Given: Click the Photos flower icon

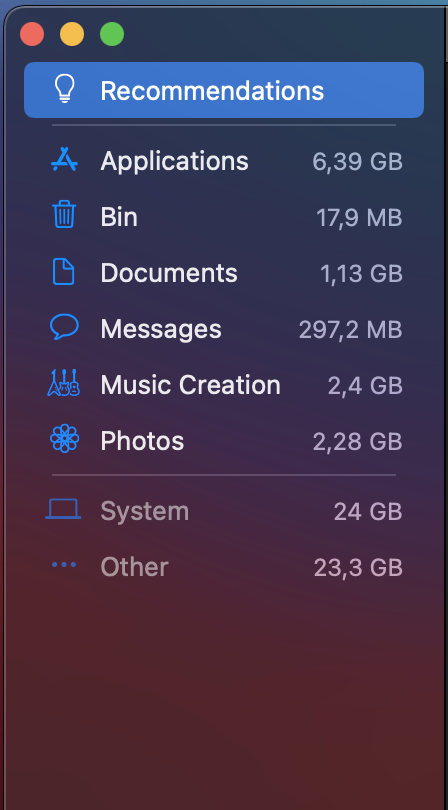Looking at the screenshot, I should [65, 439].
